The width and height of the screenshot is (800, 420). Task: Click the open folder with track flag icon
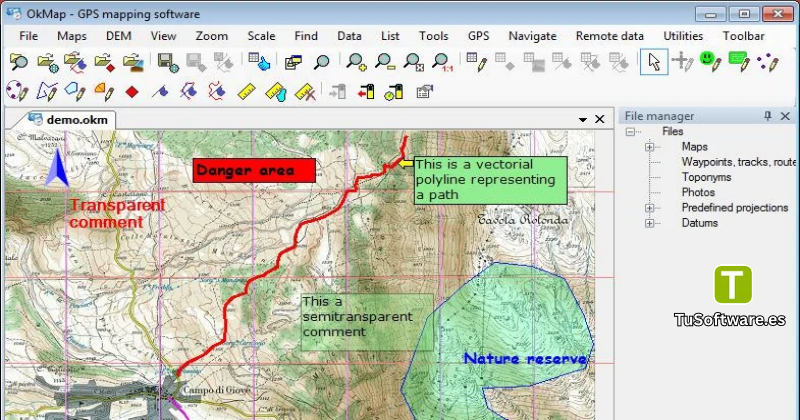(x=76, y=62)
